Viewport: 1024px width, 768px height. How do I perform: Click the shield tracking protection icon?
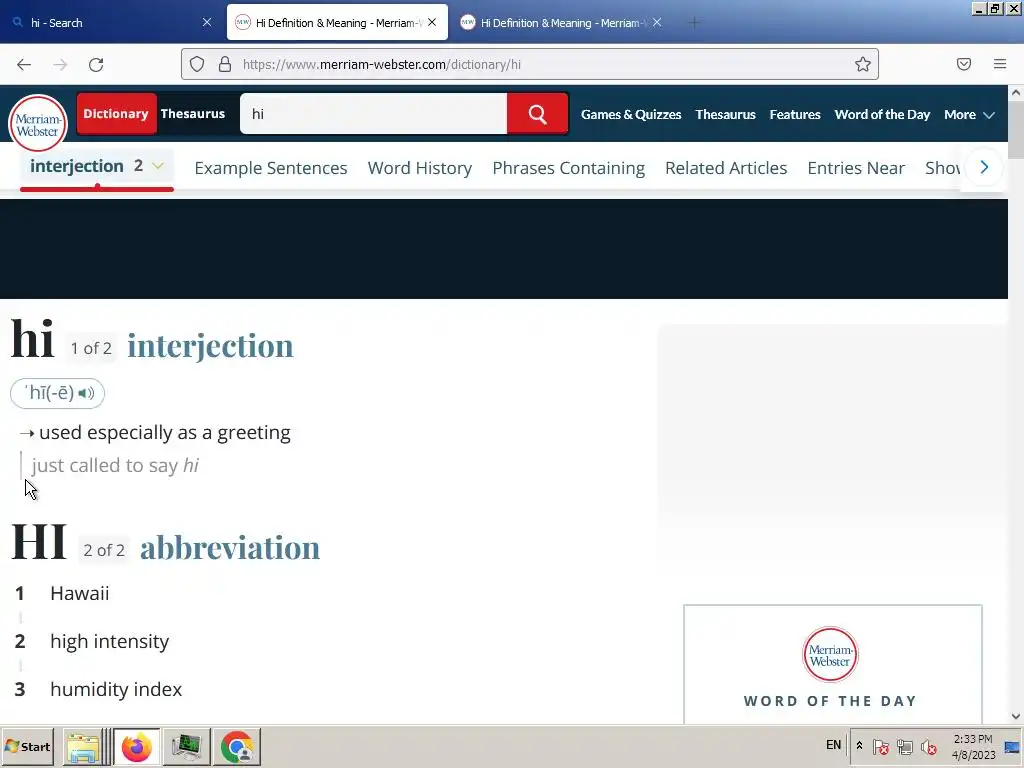[197, 64]
